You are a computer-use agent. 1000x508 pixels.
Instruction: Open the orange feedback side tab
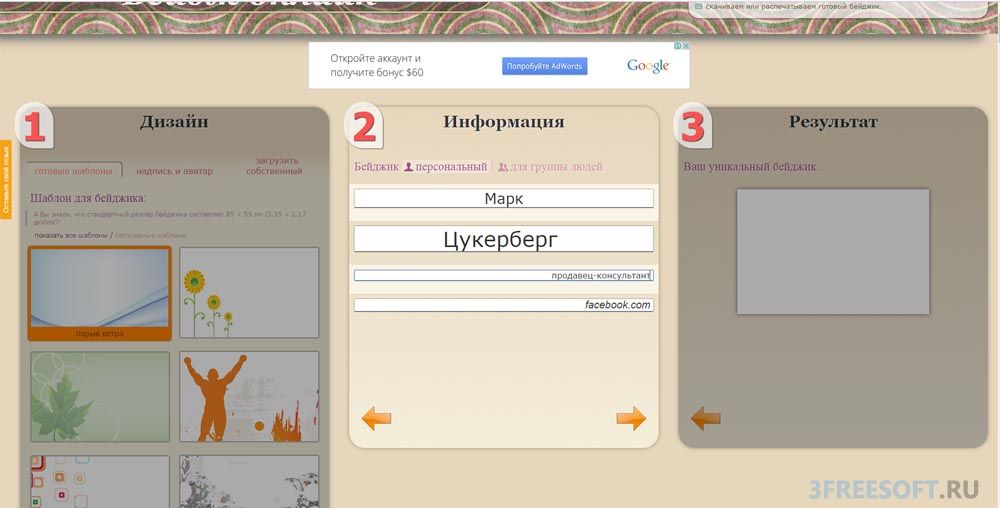(x=6, y=180)
